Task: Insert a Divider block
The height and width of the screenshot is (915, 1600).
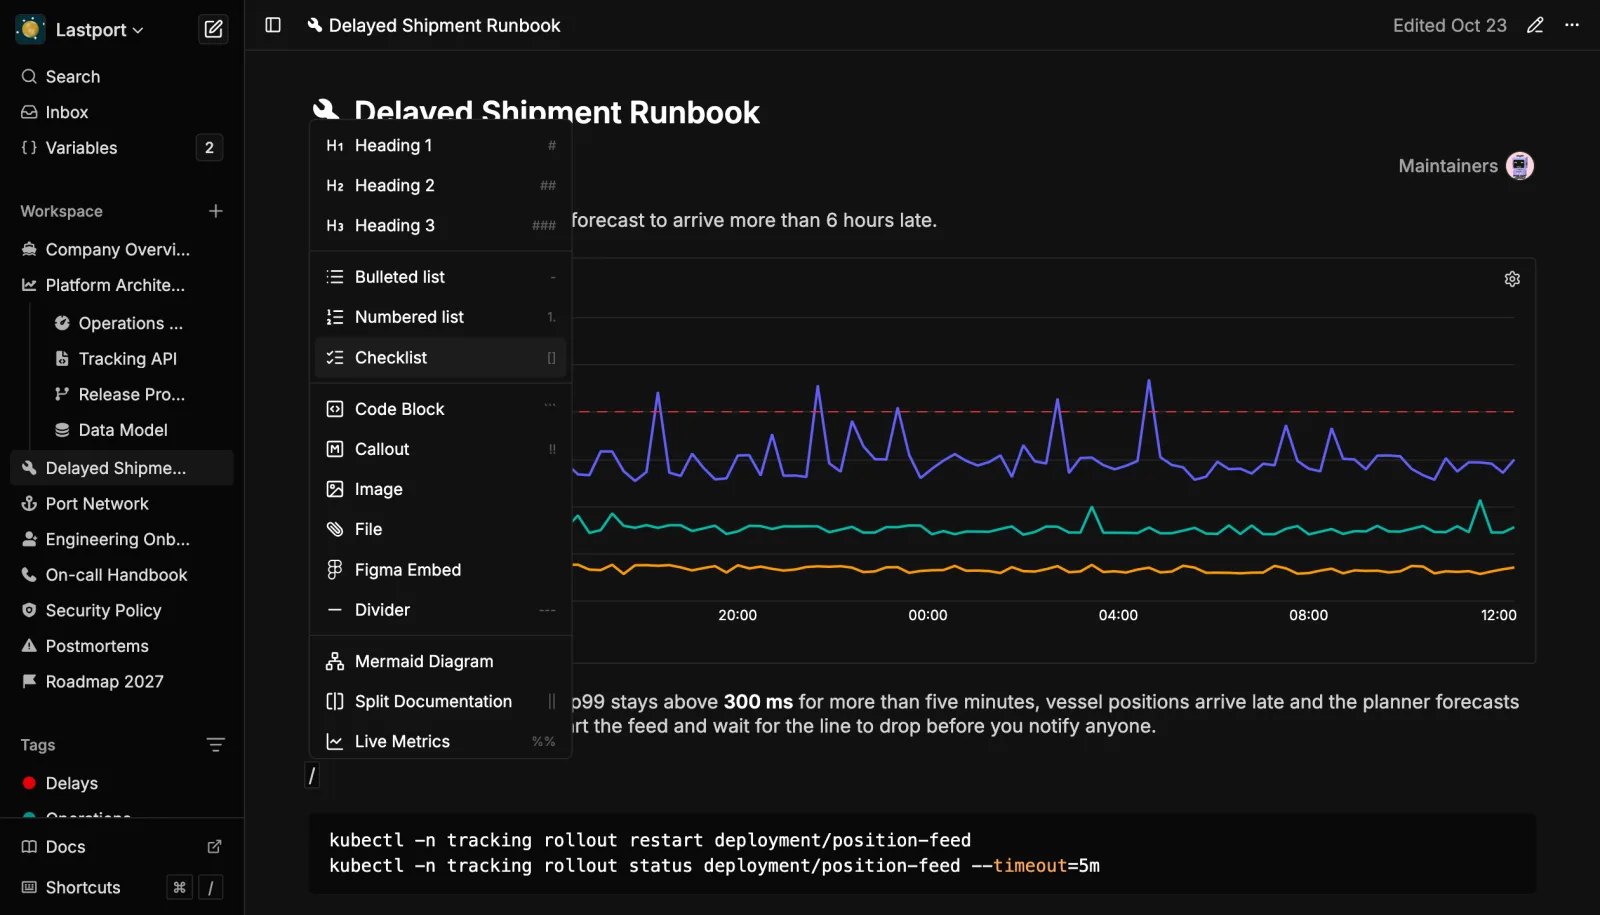Action: pos(440,610)
